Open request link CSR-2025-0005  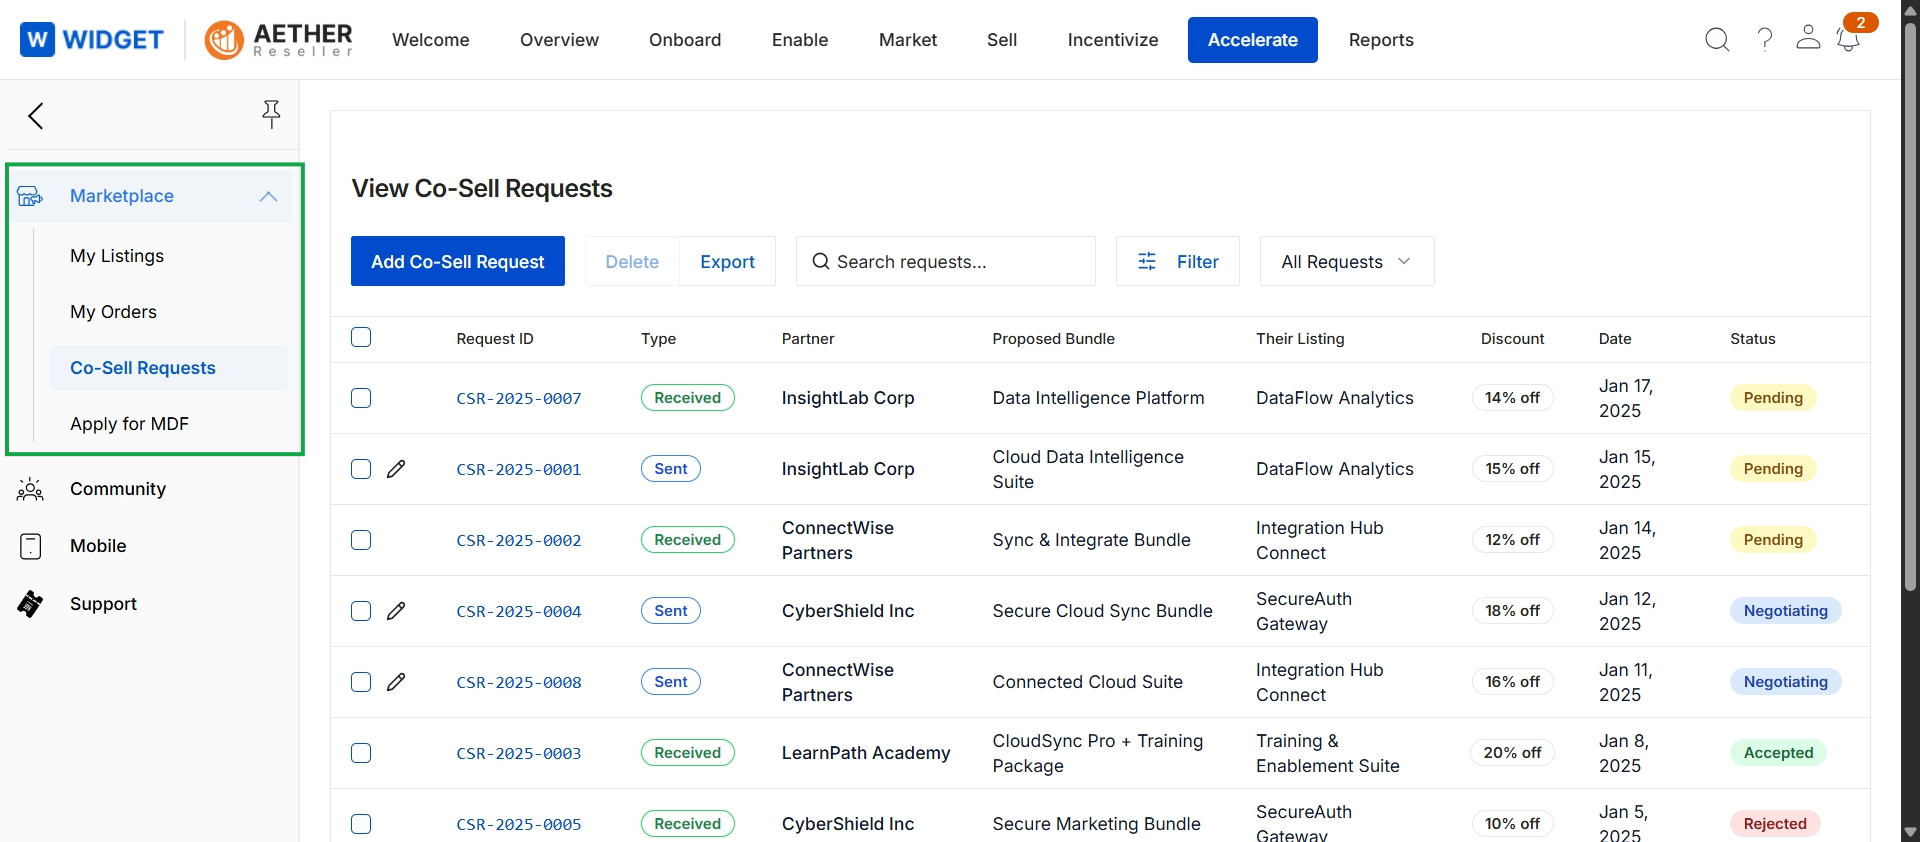(x=519, y=824)
